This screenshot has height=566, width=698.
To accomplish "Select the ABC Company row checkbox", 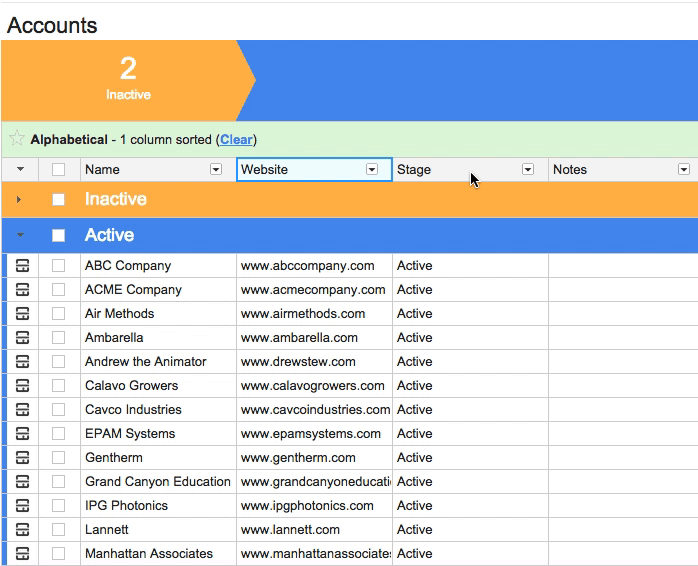I will coord(58,266).
